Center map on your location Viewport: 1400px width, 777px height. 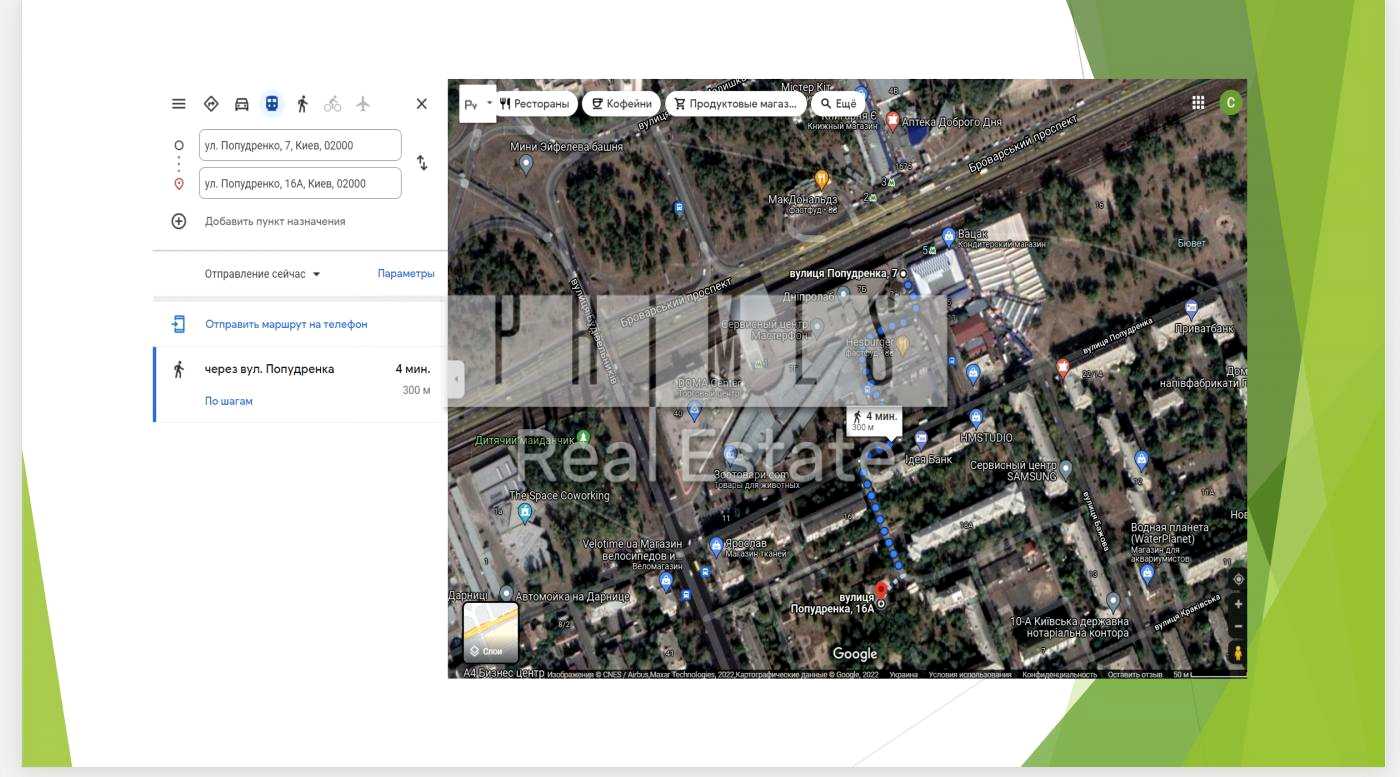(x=1239, y=580)
